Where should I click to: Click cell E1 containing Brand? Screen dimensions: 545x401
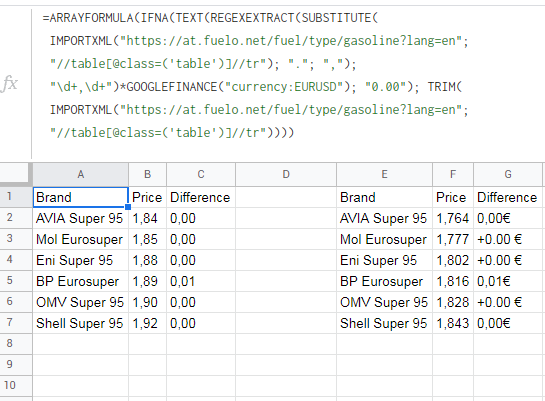[x=384, y=197]
